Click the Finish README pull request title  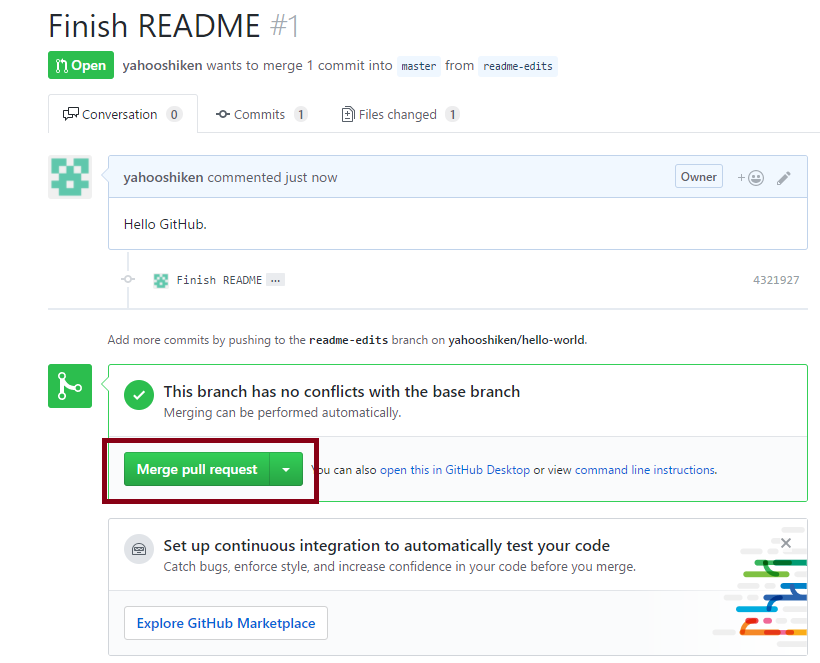pyautogui.click(x=154, y=26)
